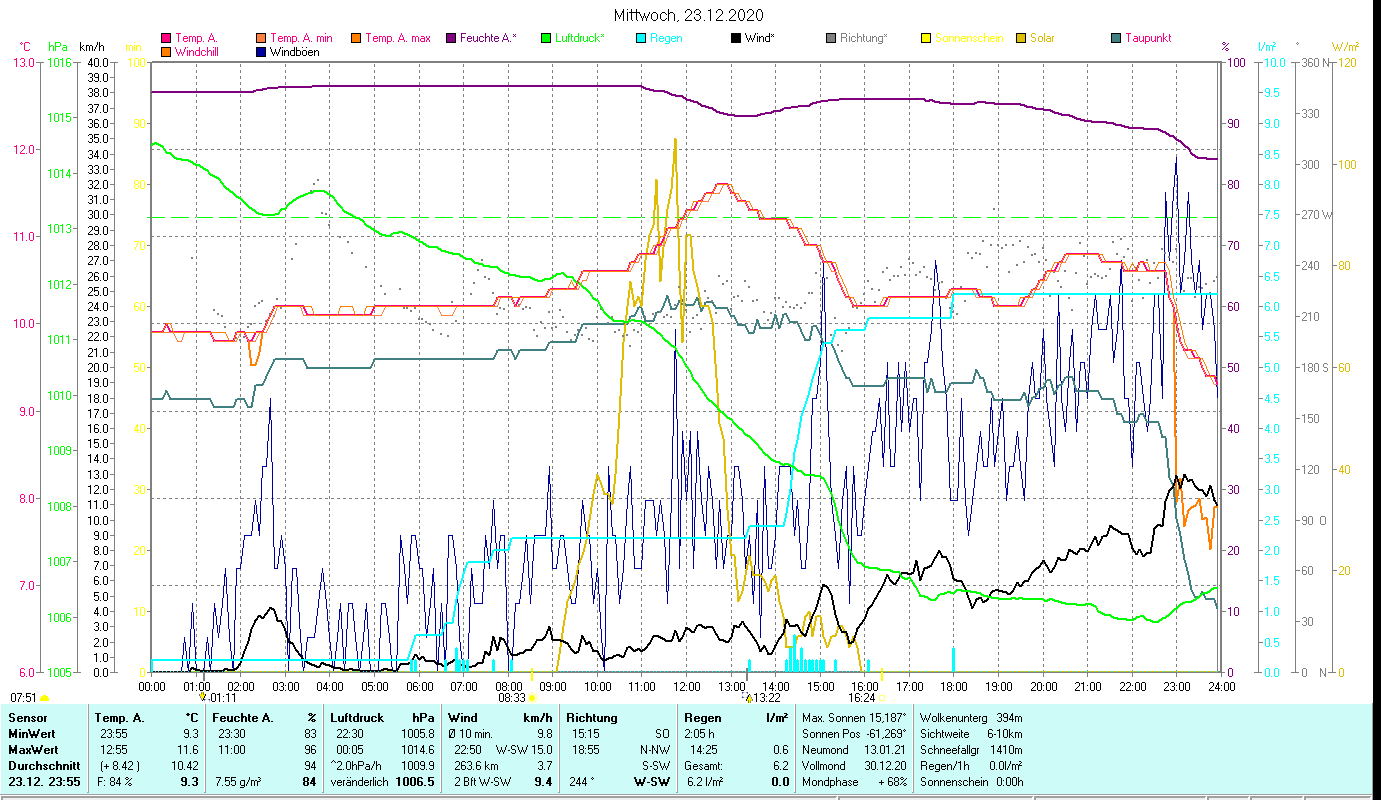The width and height of the screenshot is (1381, 800).
Task: Click the Regen column header in table
Action: click(x=702, y=717)
